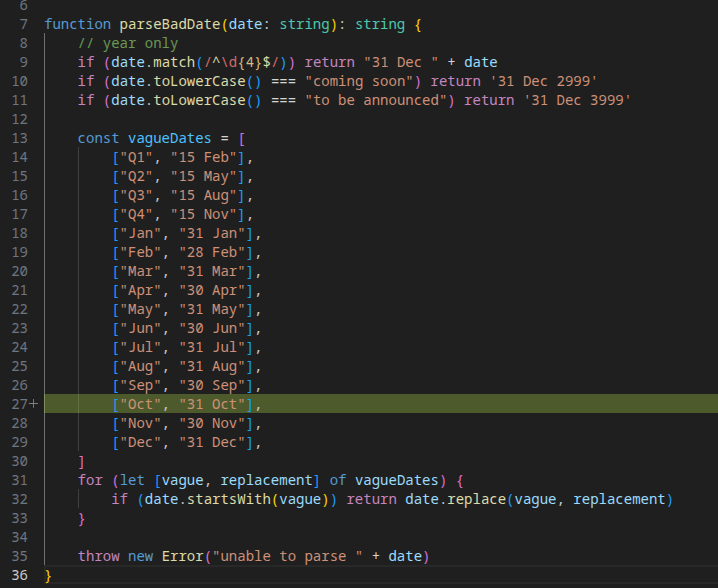Click the startsWith method call
The width and height of the screenshot is (718, 588).
(229, 499)
